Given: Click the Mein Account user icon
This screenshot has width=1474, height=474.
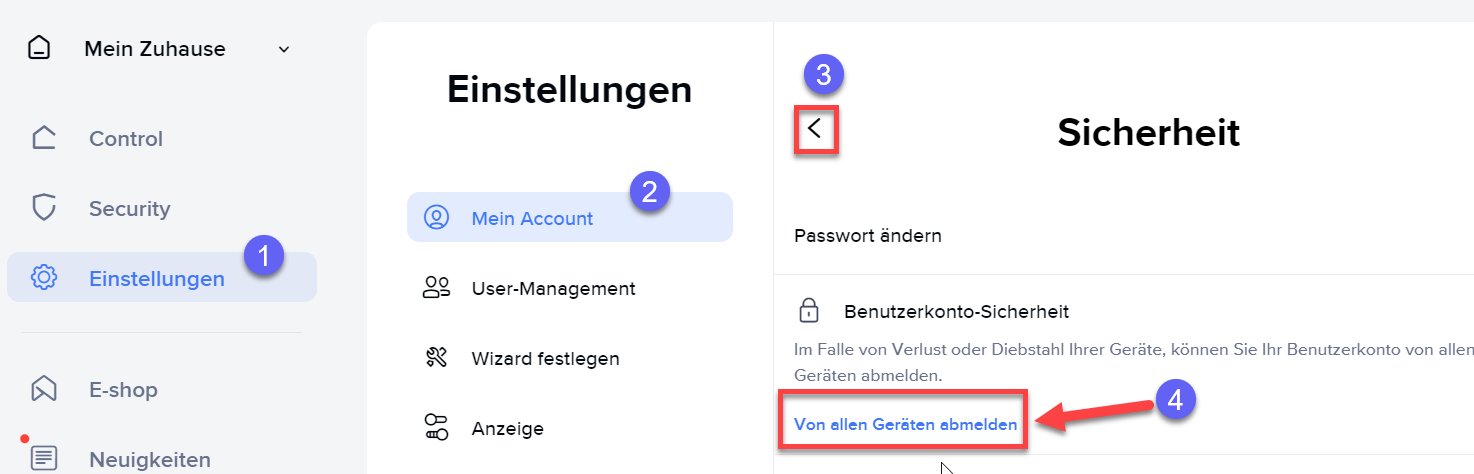Looking at the screenshot, I should [x=436, y=218].
